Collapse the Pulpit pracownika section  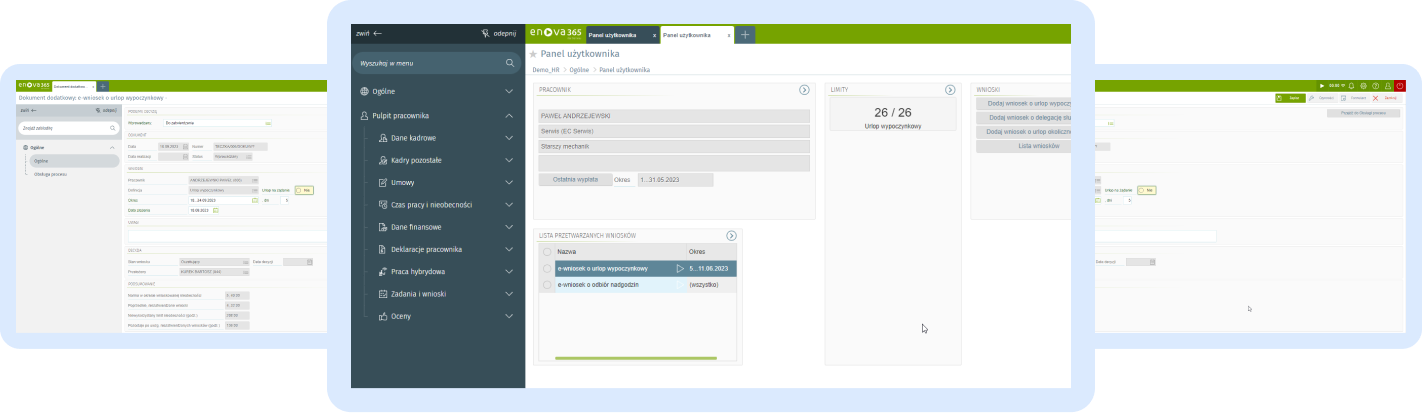click(x=509, y=116)
